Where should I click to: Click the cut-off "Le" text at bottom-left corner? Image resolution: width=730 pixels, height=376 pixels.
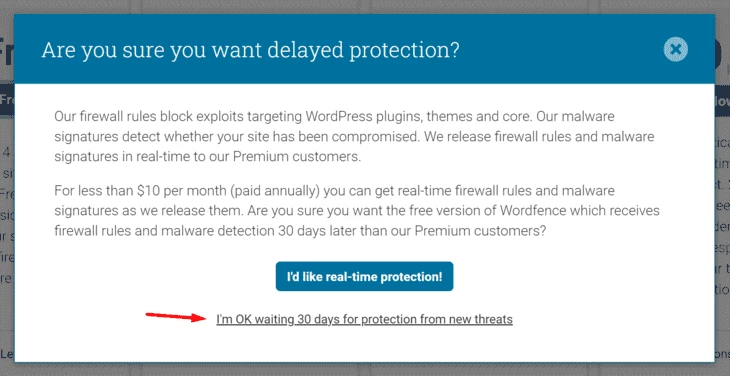tap(7, 354)
